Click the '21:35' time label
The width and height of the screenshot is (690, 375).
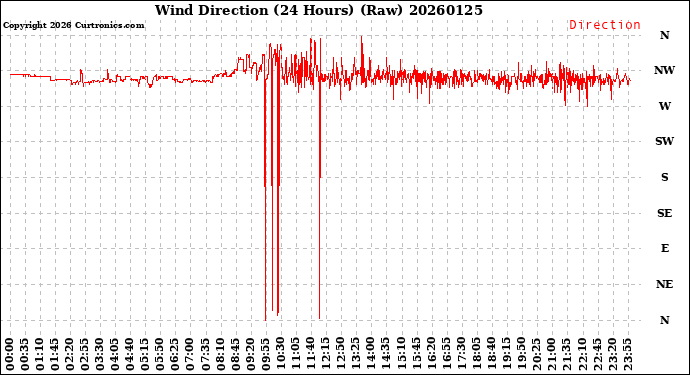(x=566, y=354)
